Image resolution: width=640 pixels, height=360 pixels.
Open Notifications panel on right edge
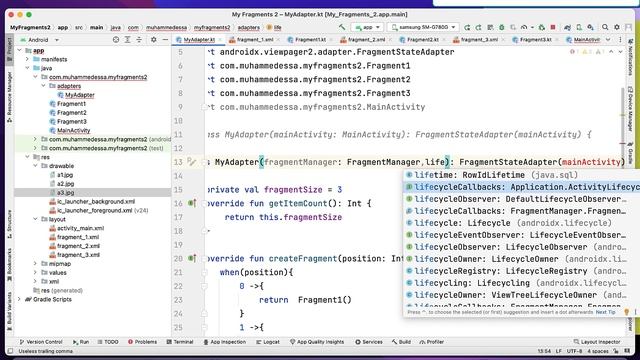click(630, 57)
